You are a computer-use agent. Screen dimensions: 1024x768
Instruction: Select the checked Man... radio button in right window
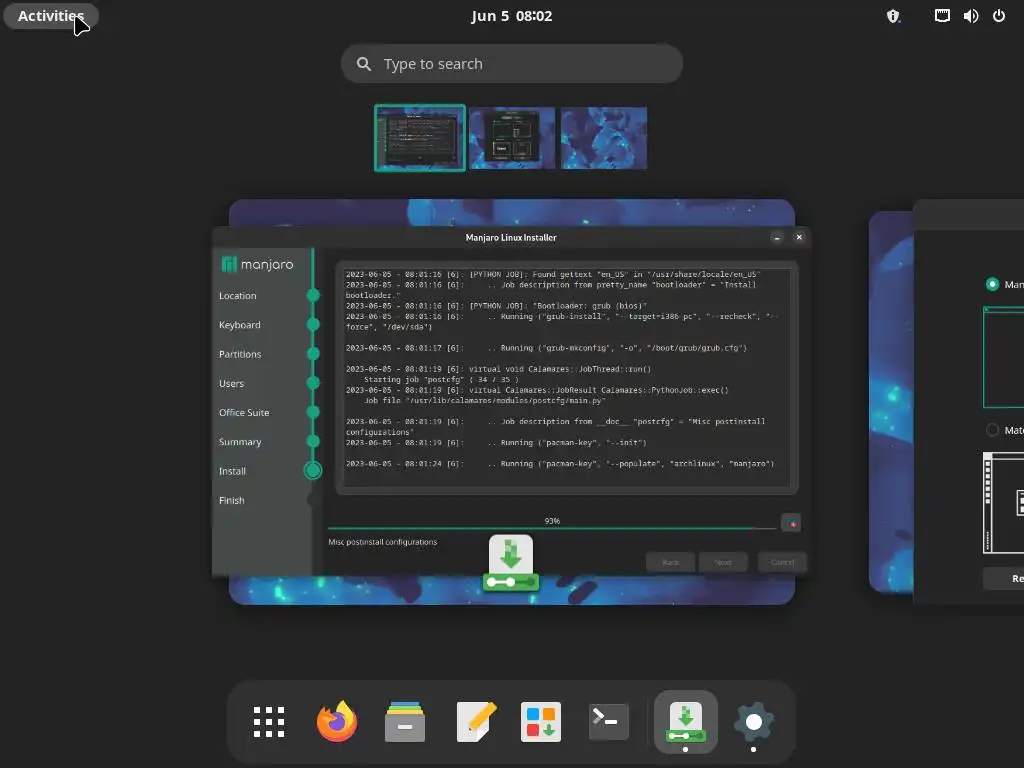tap(992, 284)
